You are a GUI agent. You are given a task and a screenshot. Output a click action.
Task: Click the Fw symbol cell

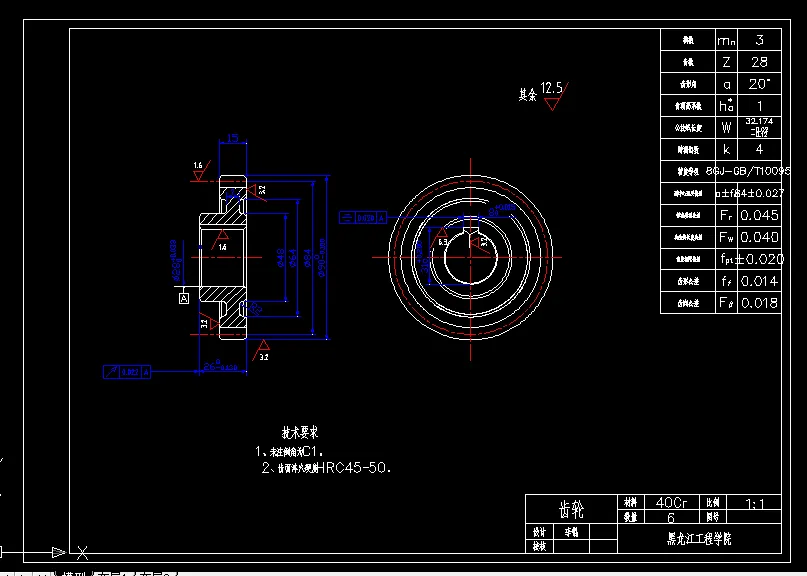click(726, 237)
